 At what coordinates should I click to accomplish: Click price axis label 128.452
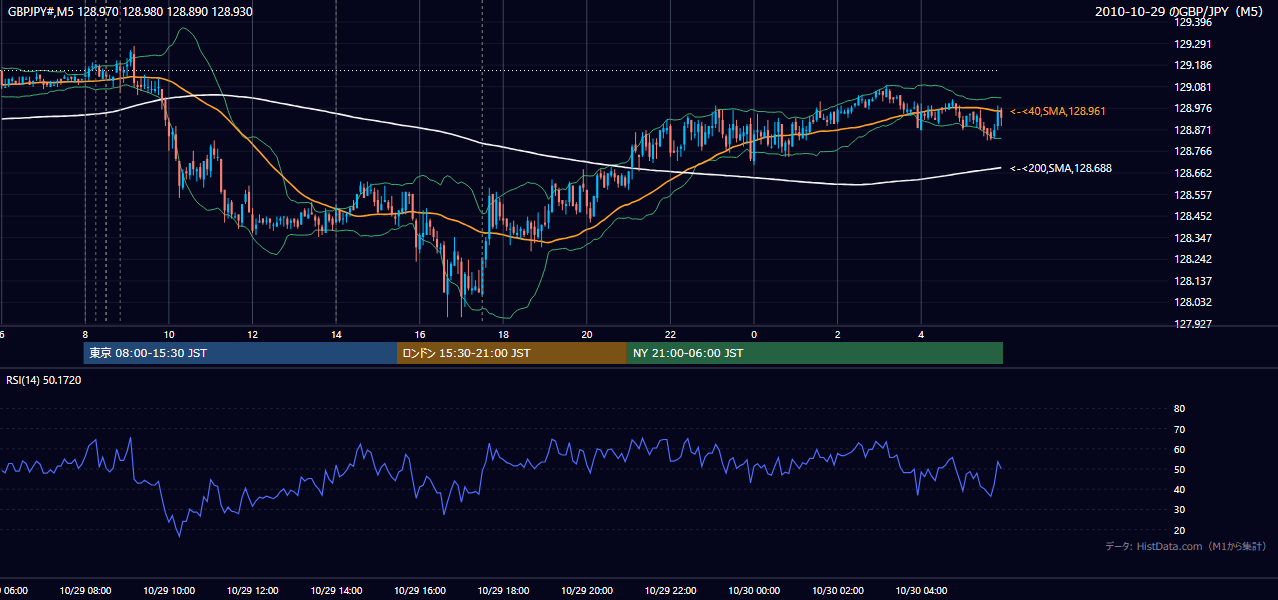tap(1192, 216)
